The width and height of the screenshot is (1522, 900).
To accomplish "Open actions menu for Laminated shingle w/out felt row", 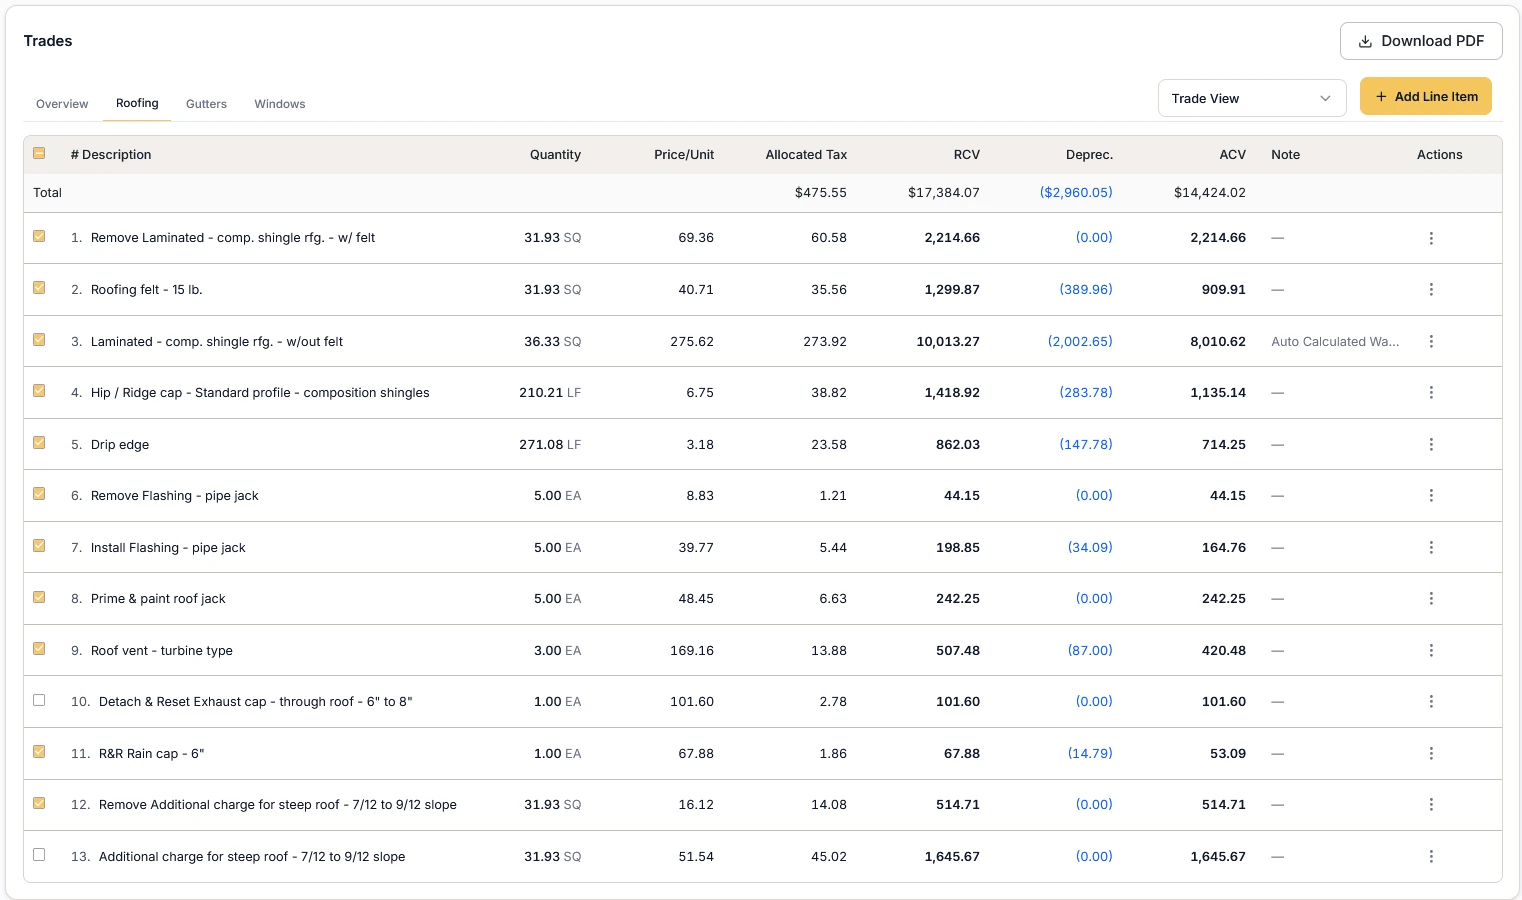I will pyautogui.click(x=1431, y=341).
